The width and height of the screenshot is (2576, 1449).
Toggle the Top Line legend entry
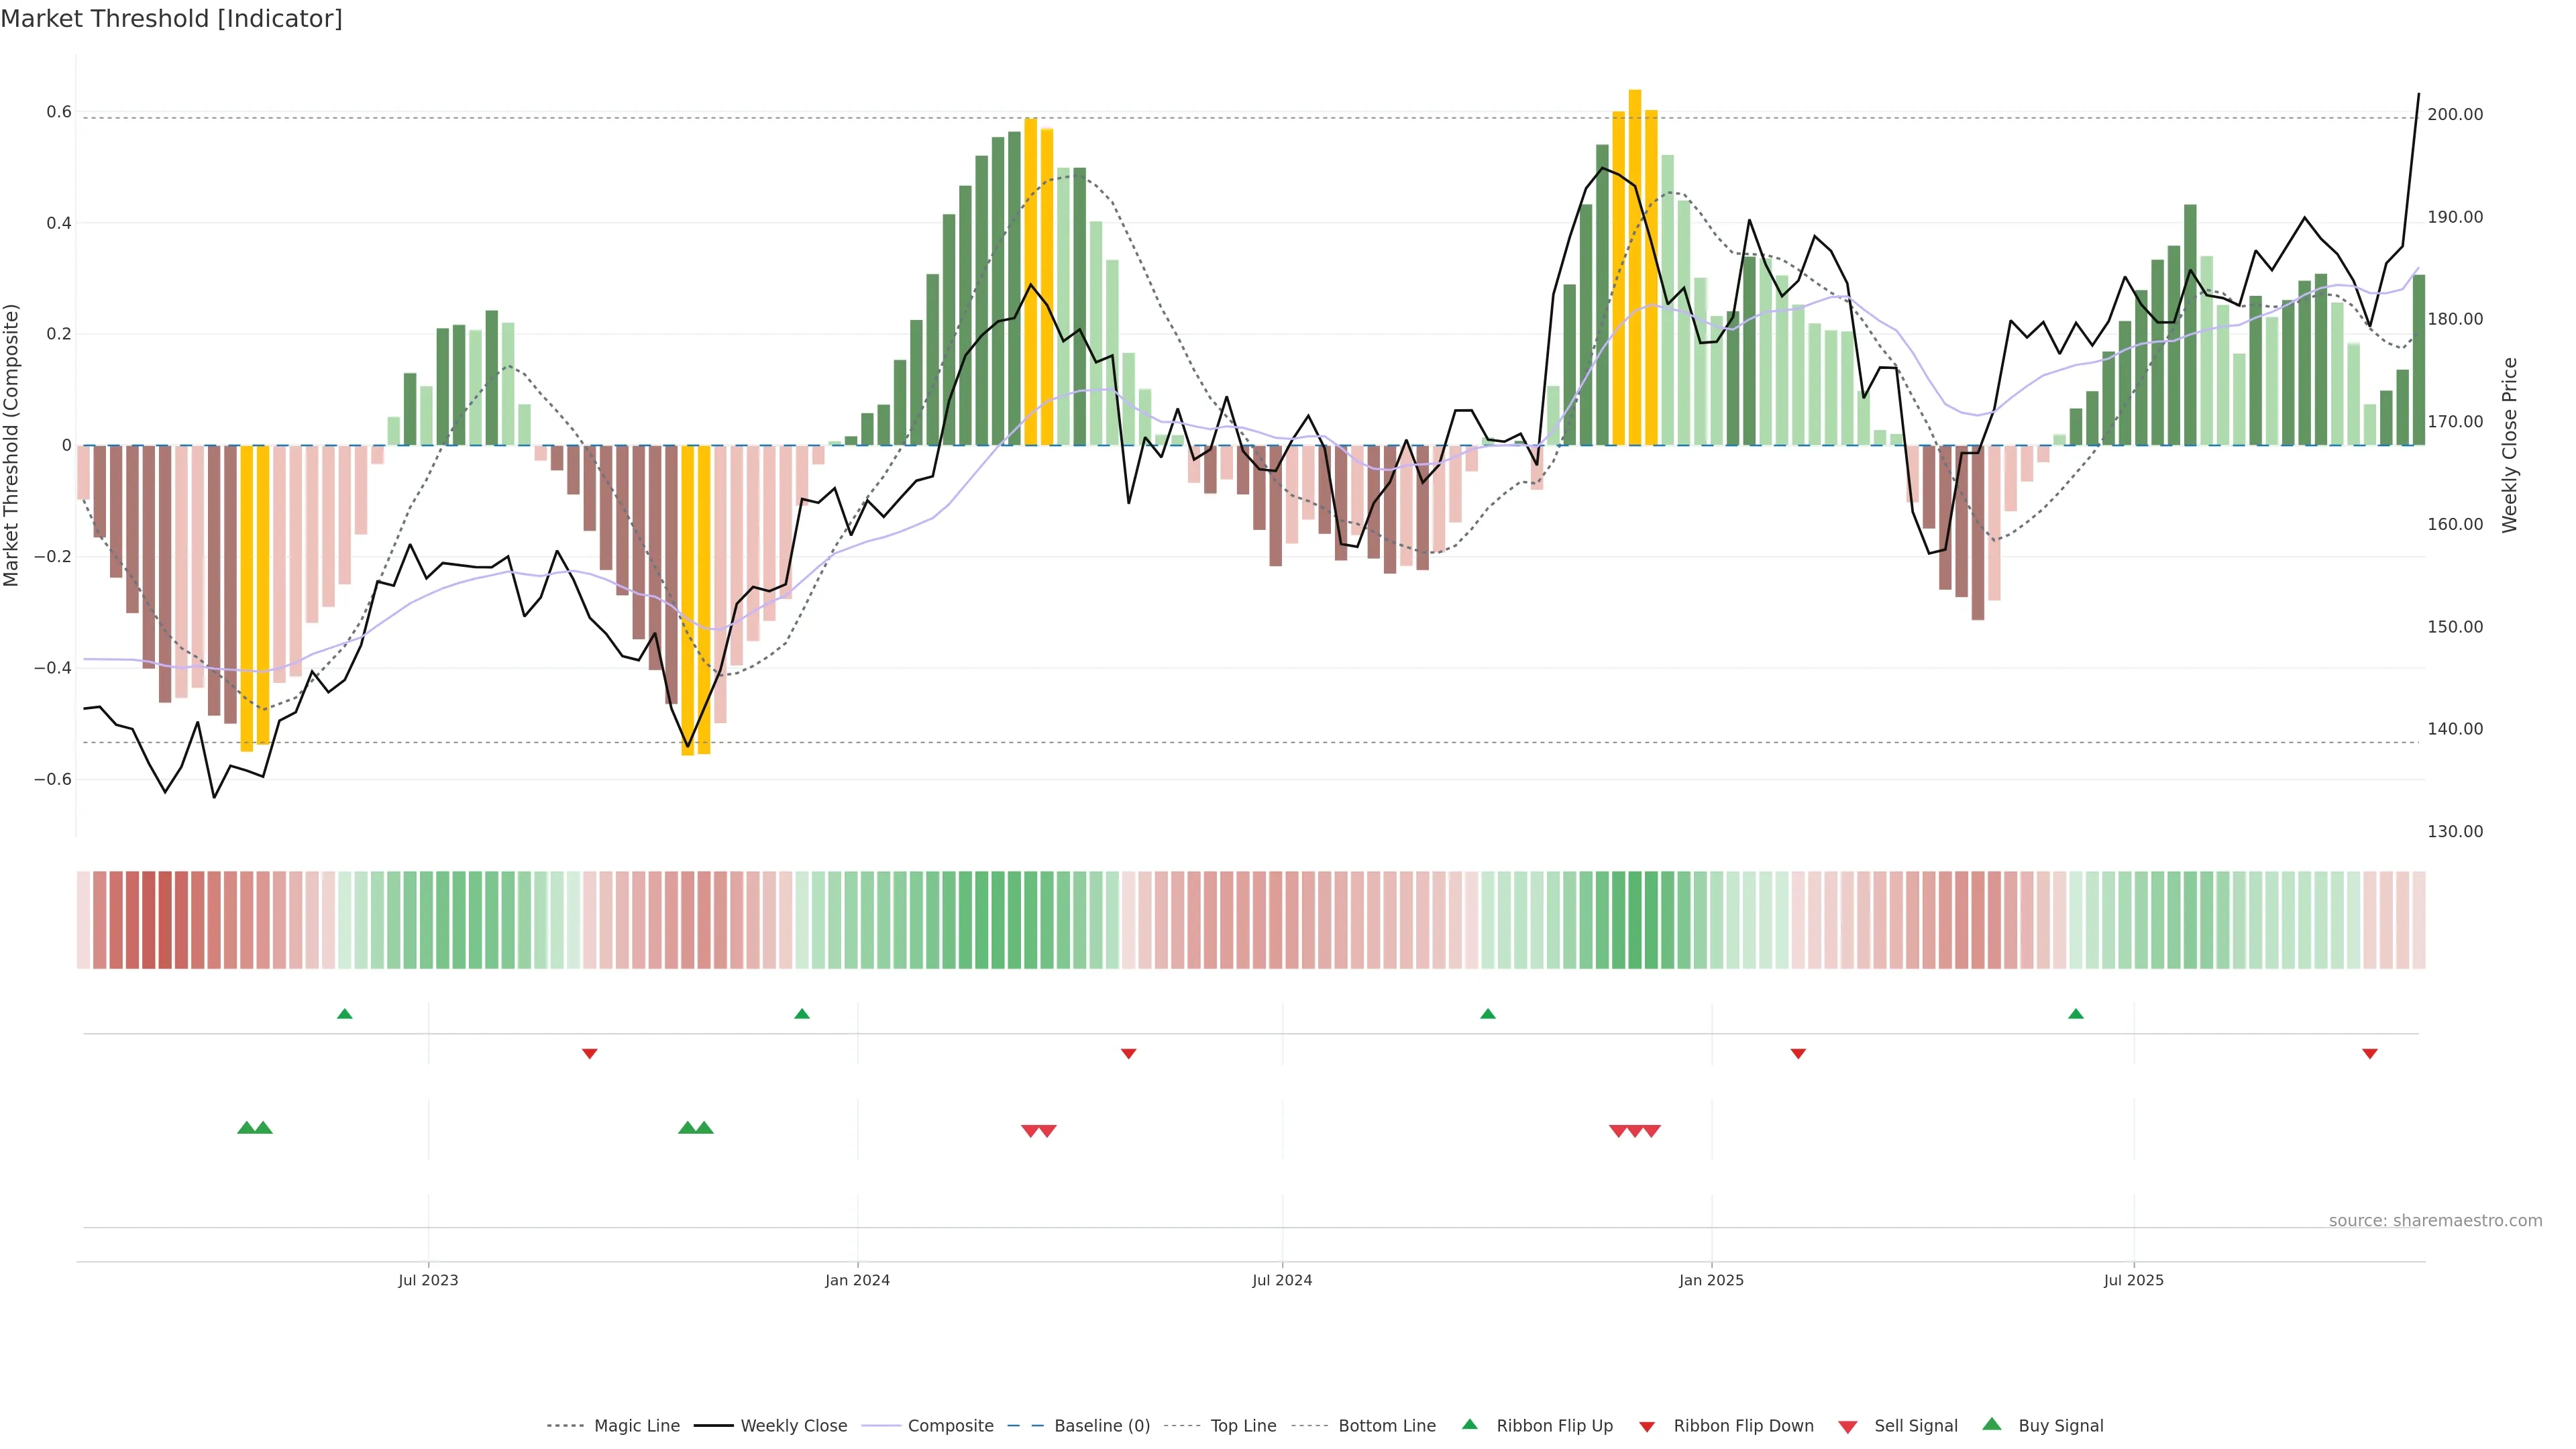pyautogui.click(x=1243, y=1426)
